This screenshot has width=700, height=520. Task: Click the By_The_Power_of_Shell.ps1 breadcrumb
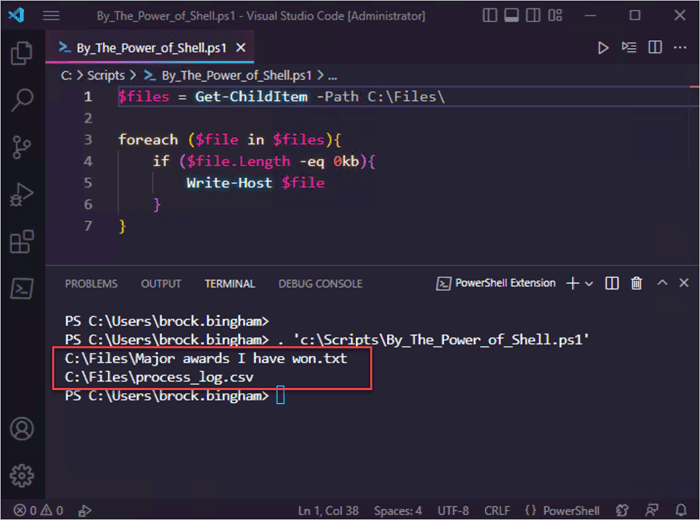[x=229, y=75]
